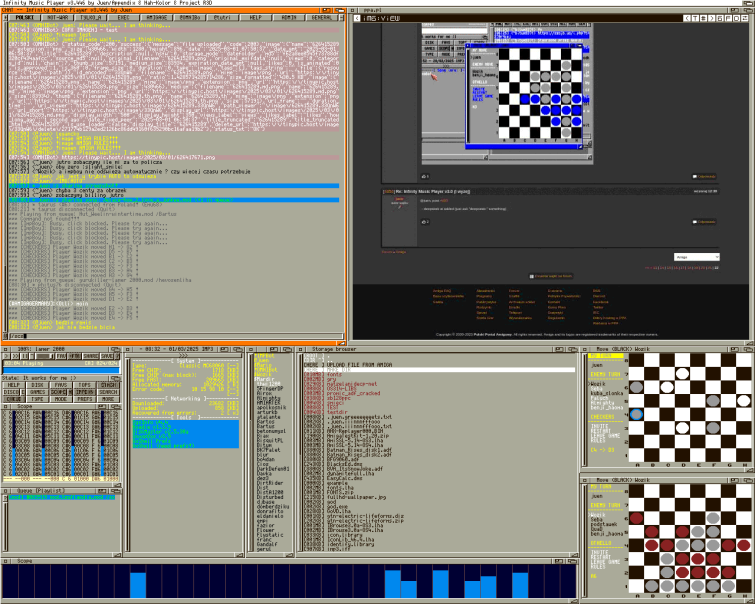Select identify.library in Storage browser
The width and height of the screenshot is (755, 604).
(350, 544)
